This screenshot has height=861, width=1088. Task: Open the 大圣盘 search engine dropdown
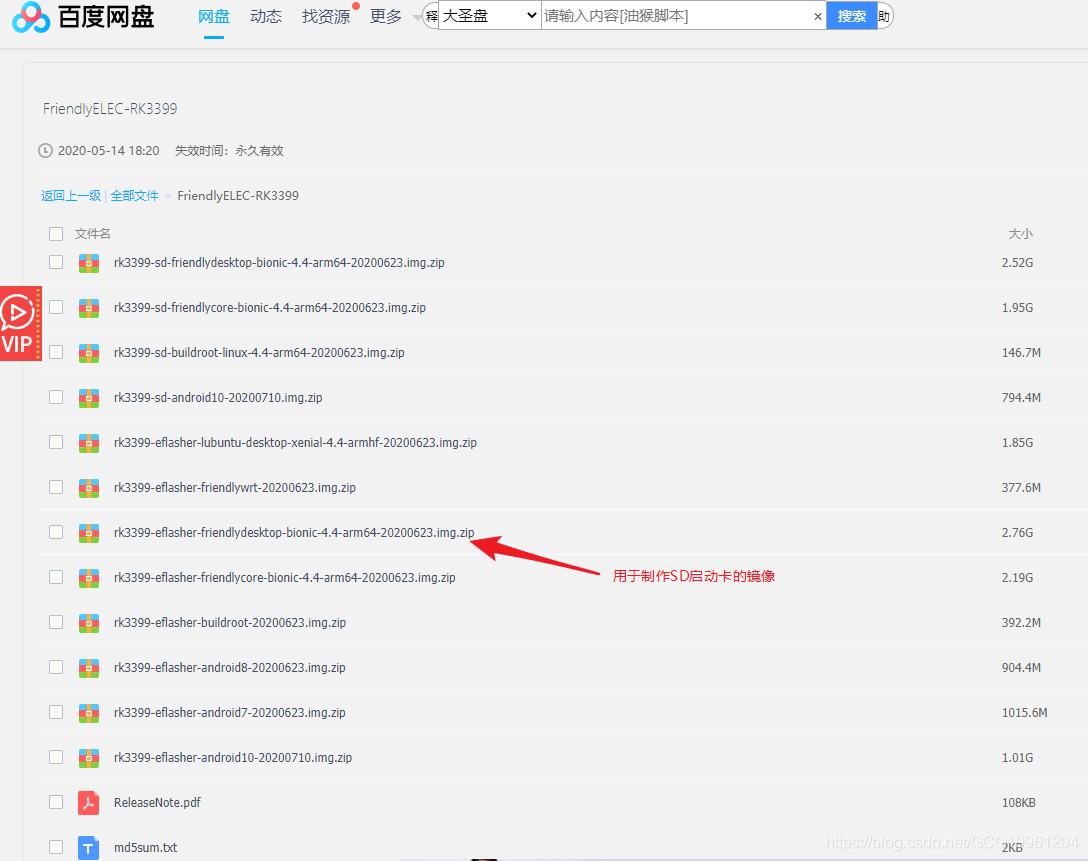click(x=489, y=16)
